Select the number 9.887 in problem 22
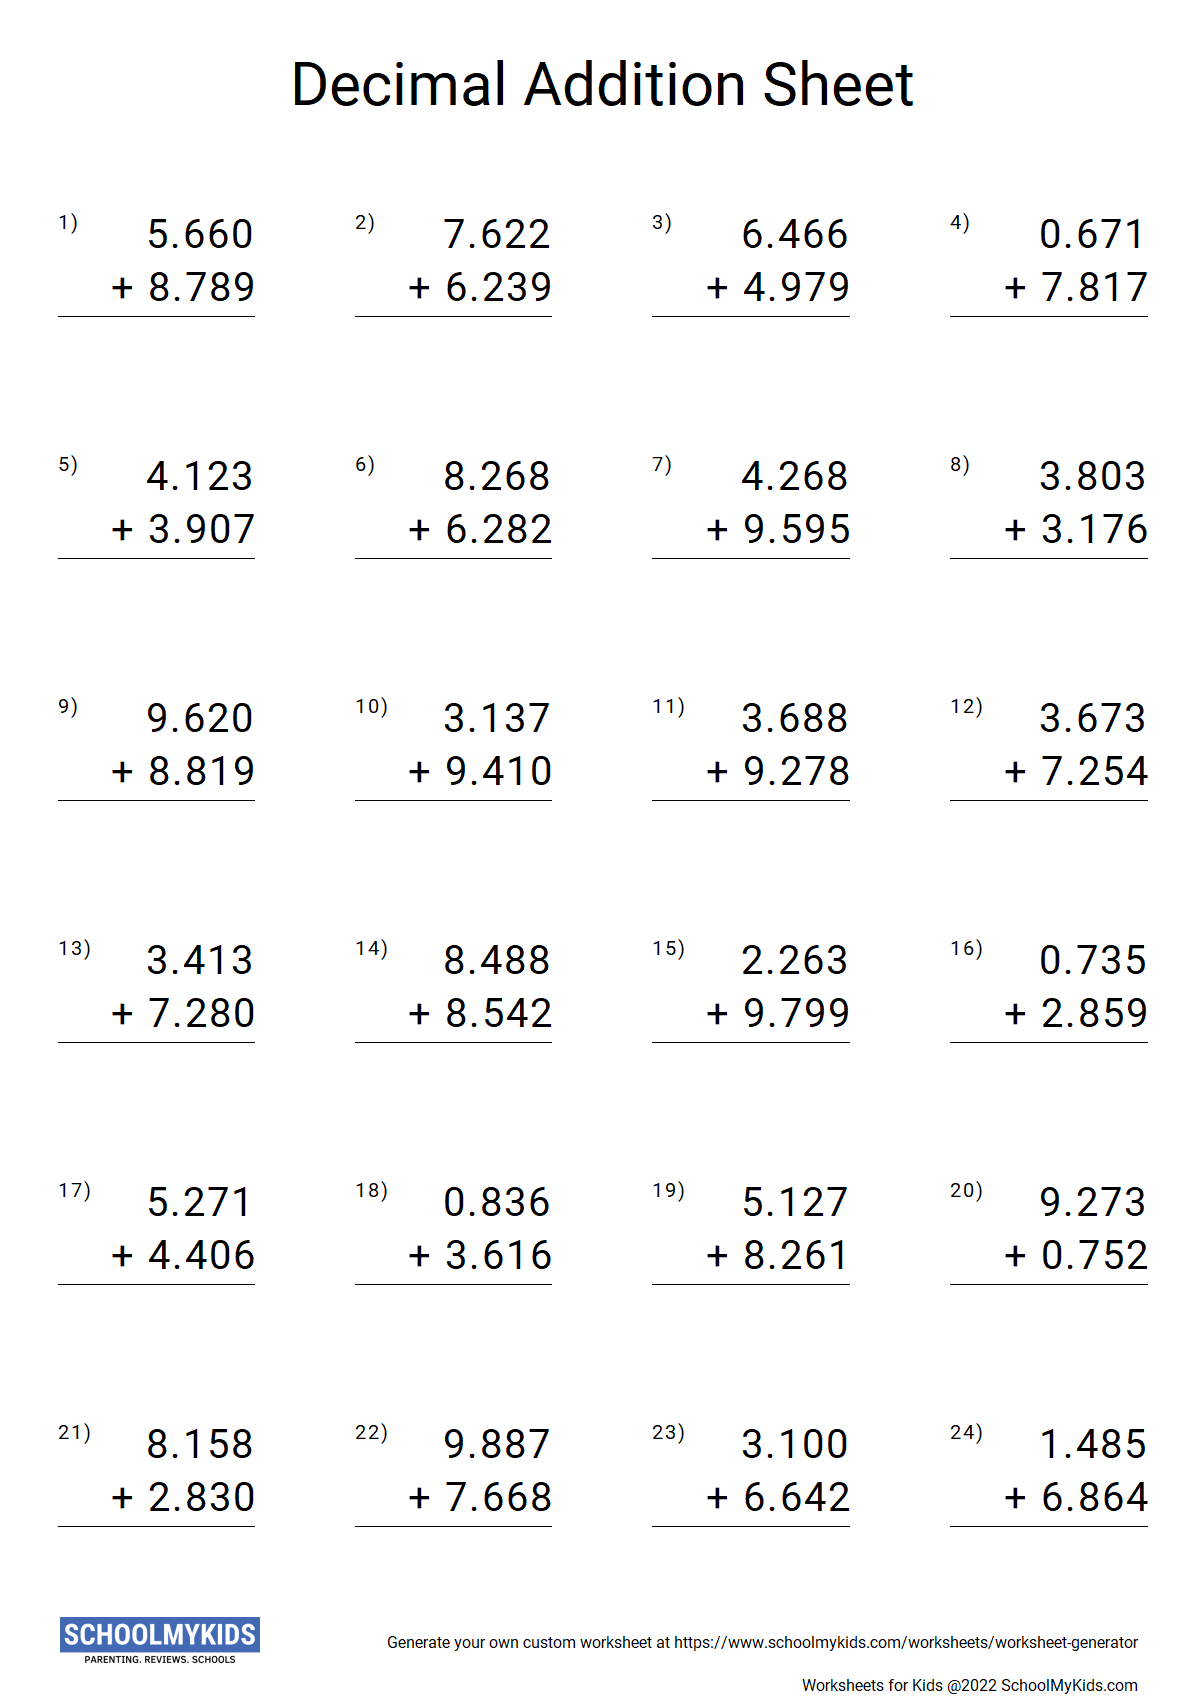Image resolution: width=1198 pixels, height=1700 pixels. coord(497,1445)
